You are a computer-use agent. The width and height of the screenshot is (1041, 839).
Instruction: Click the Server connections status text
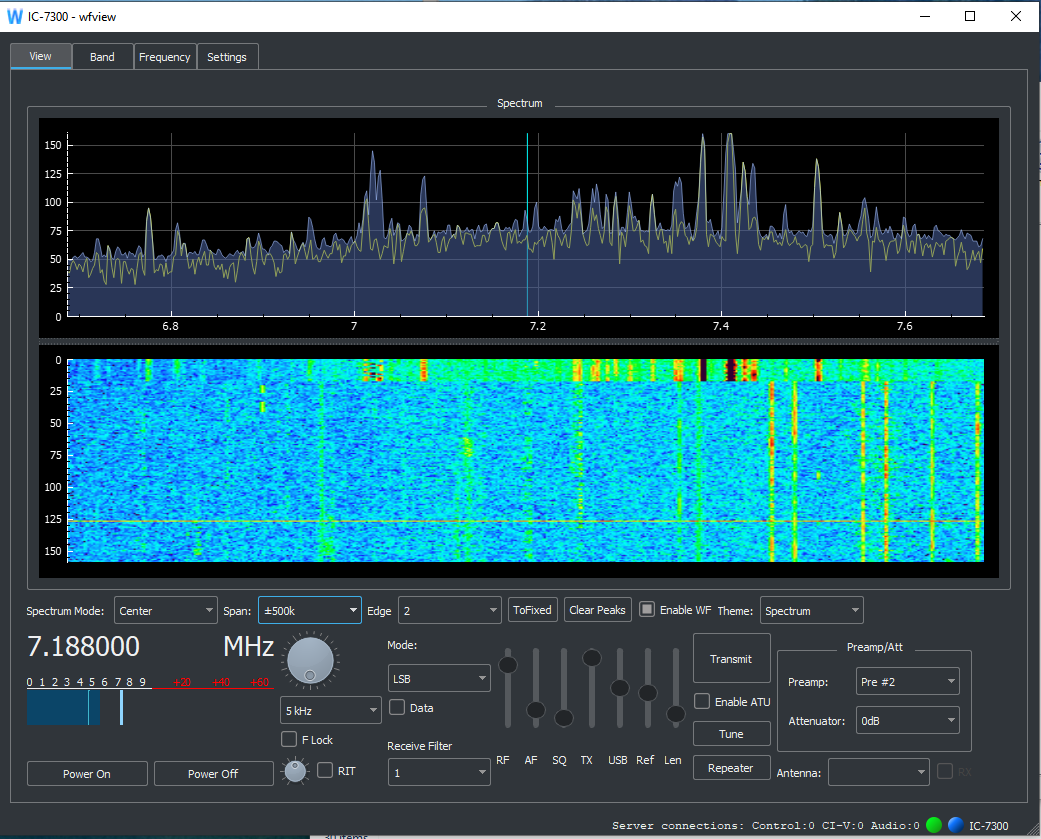(x=765, y=826)
